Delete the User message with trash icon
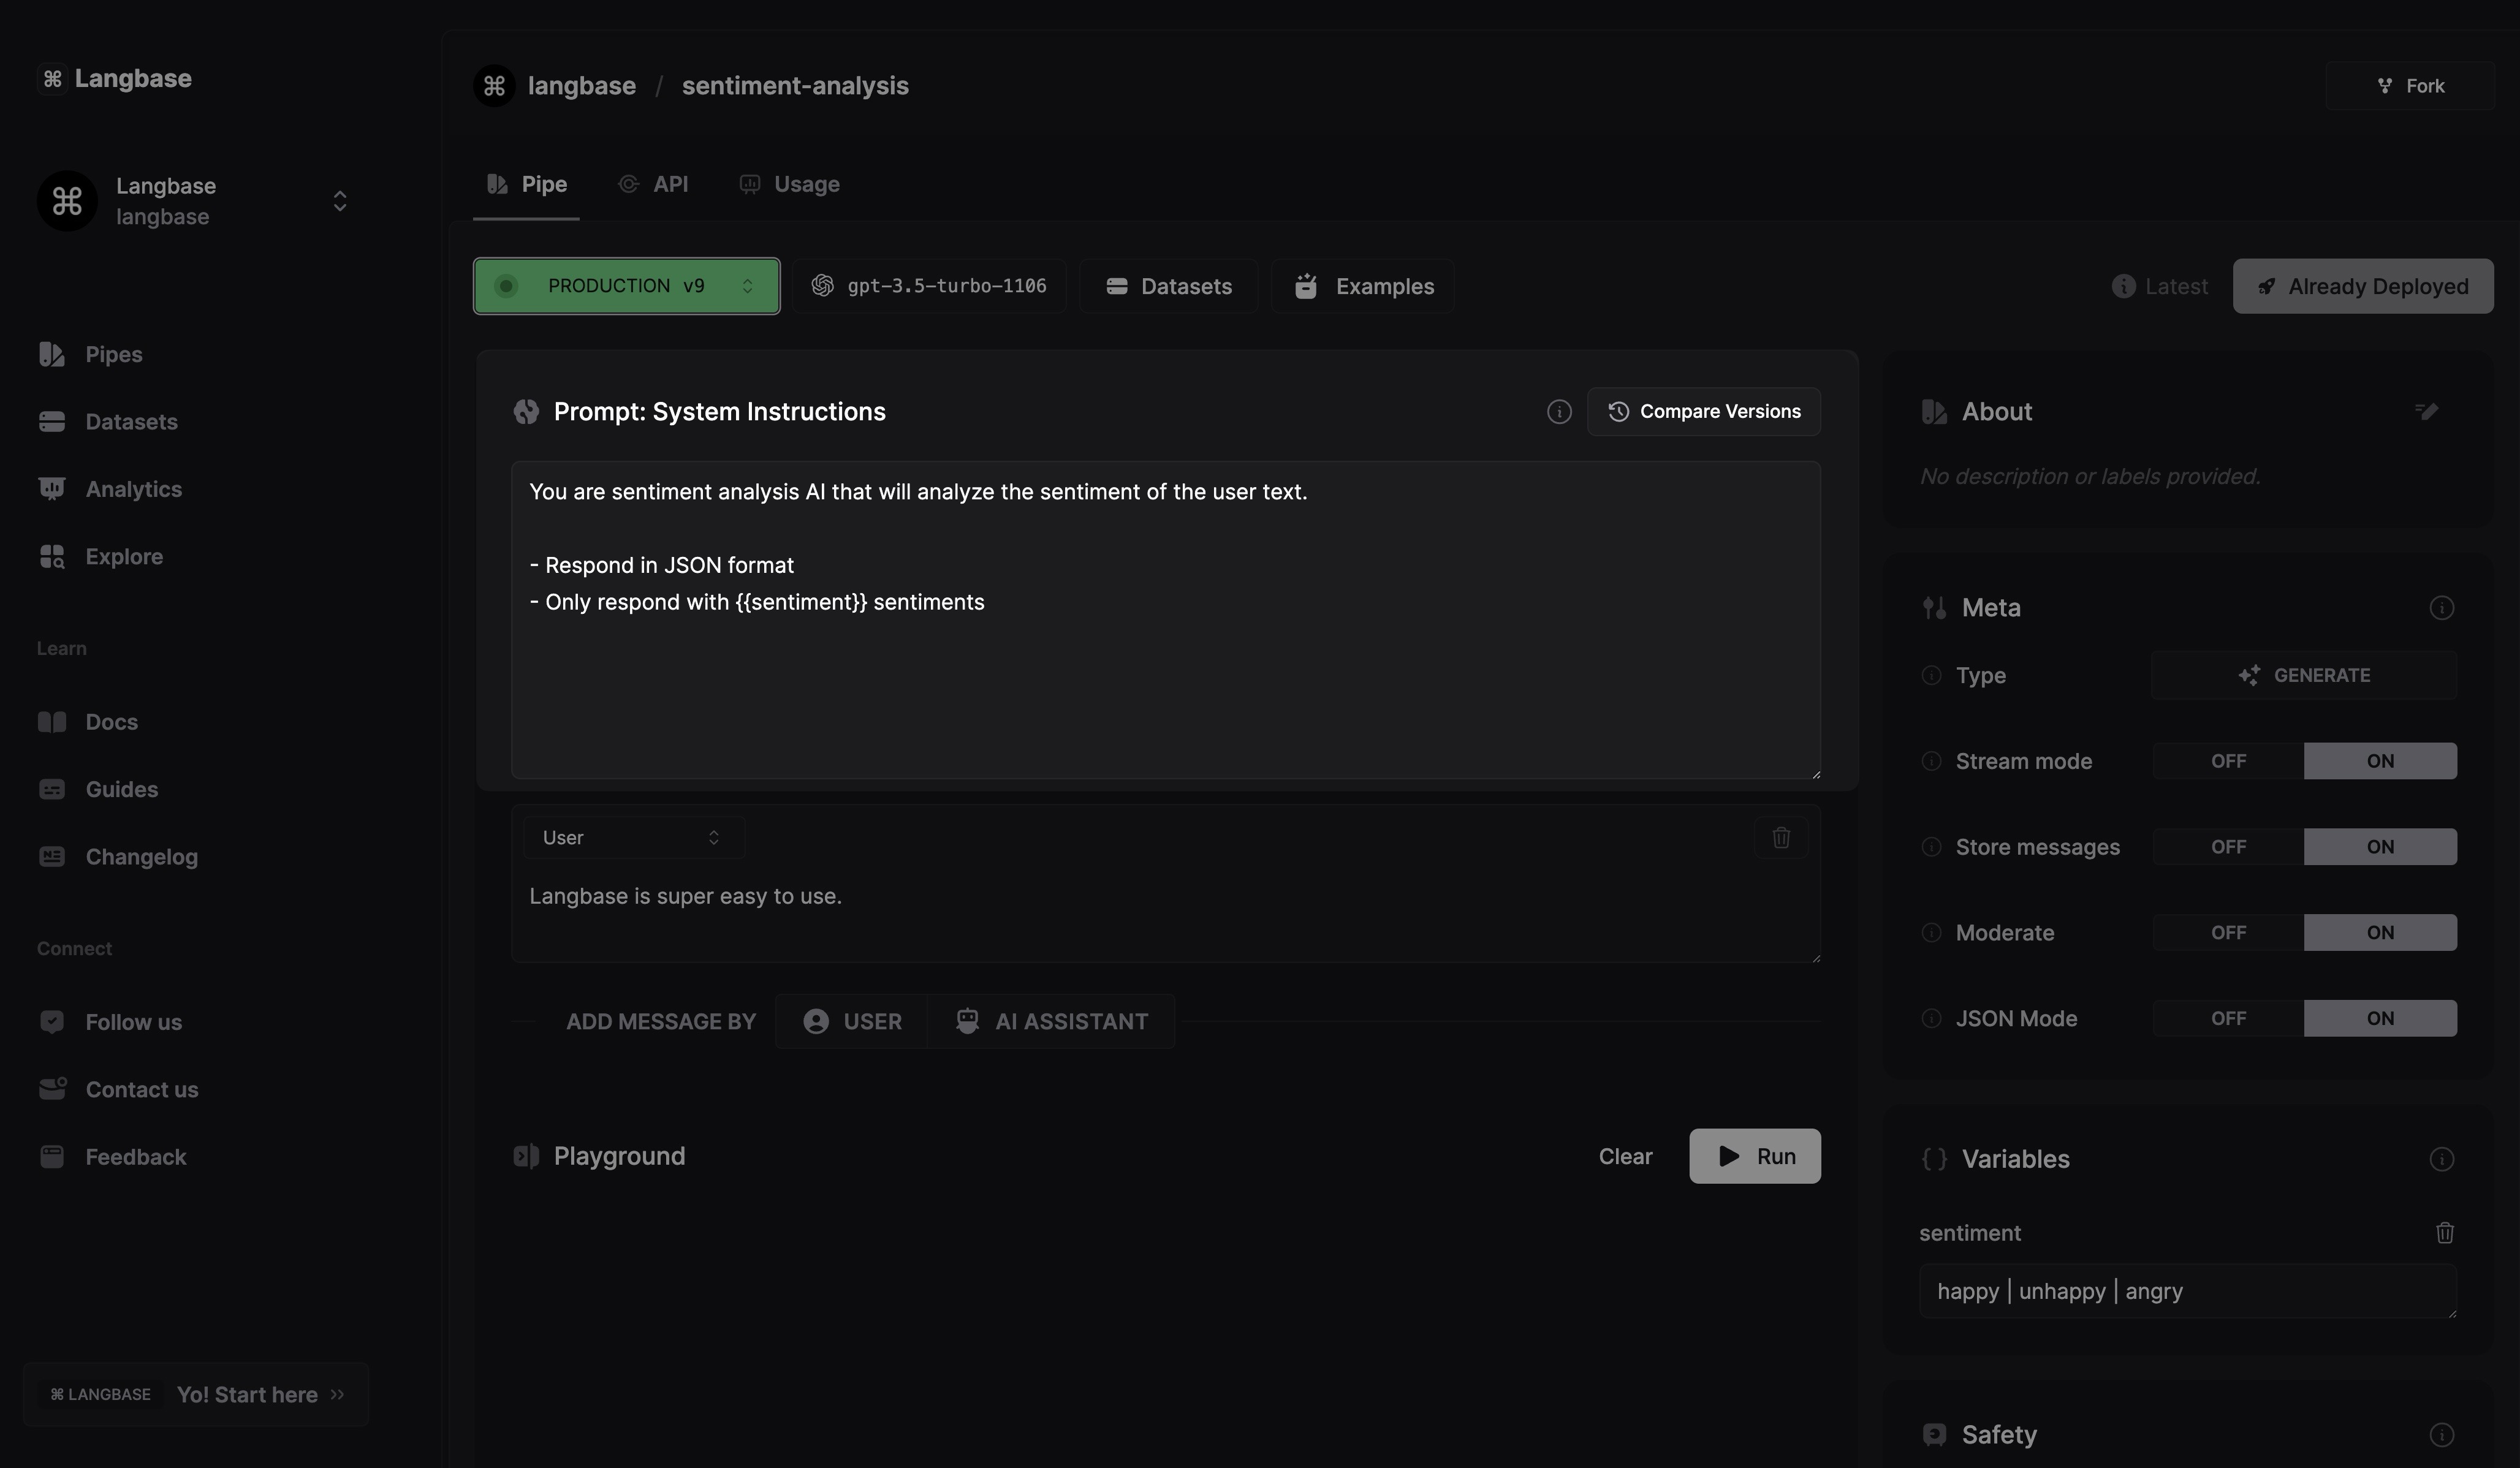Screen dimensions: 2520x1468 [x=1781, y=838]
